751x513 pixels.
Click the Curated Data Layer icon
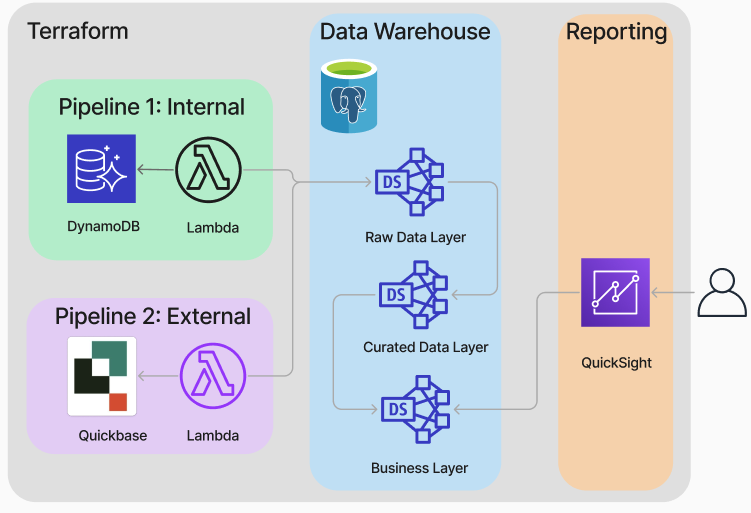coord(413,294)
